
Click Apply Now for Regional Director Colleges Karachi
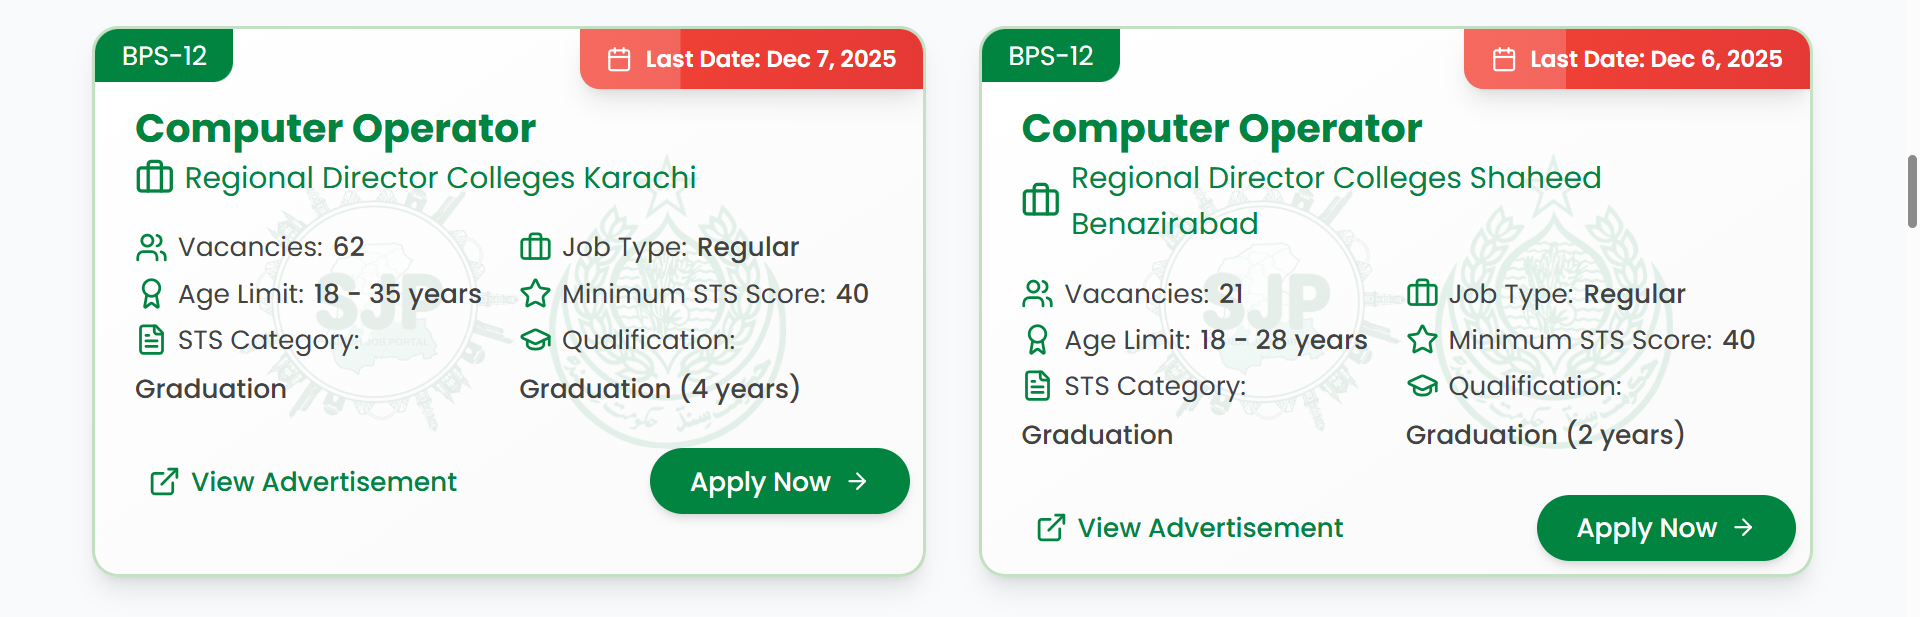(779, 481)
